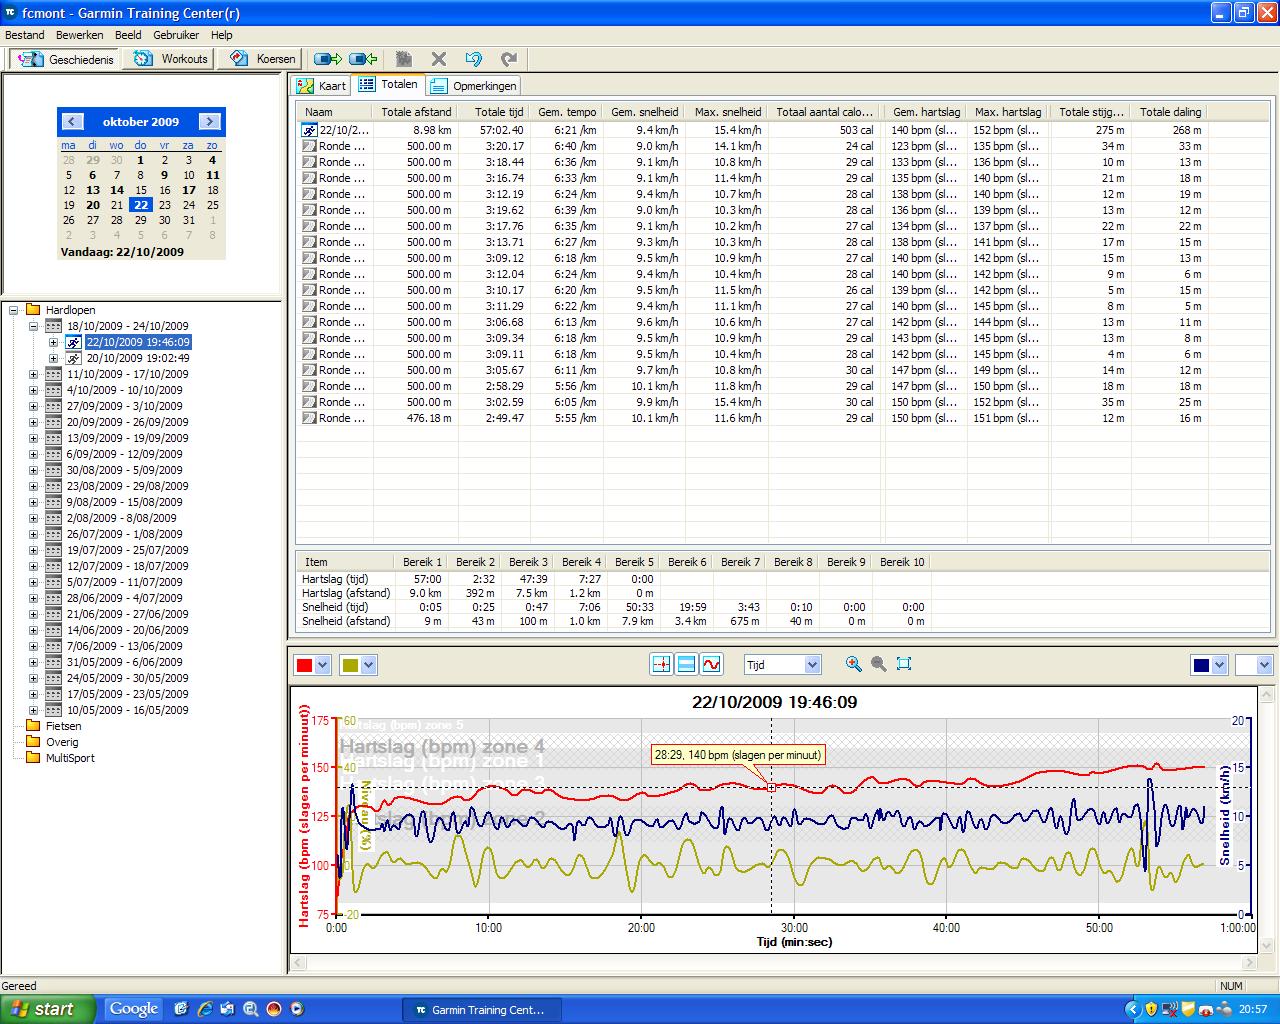This screenshot has height=1024, width=1280.
Task: Click the Hartslag (tijd) row in zones table
Action: 614,579
